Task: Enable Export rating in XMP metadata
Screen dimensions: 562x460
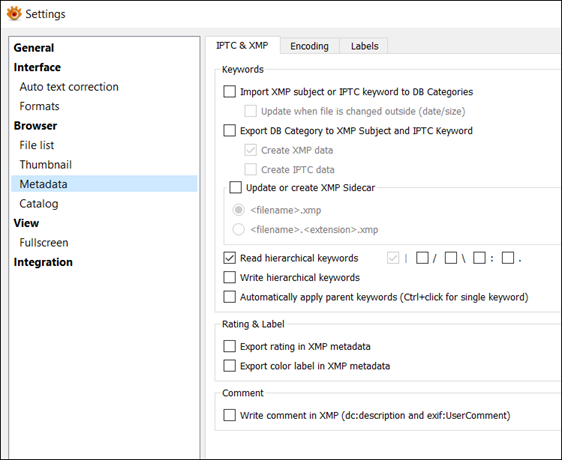Action: (x=229, y=346)
